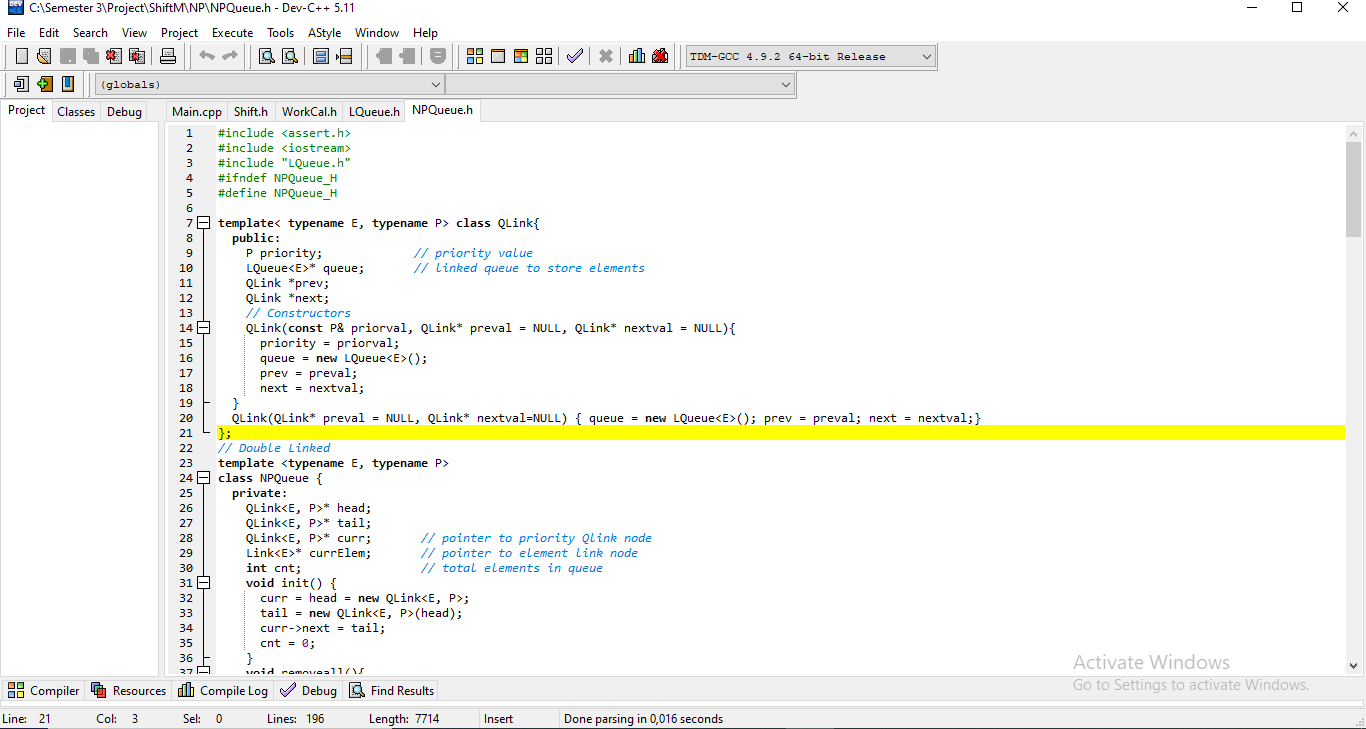Click the Project Options shield icon

(438, 56)
